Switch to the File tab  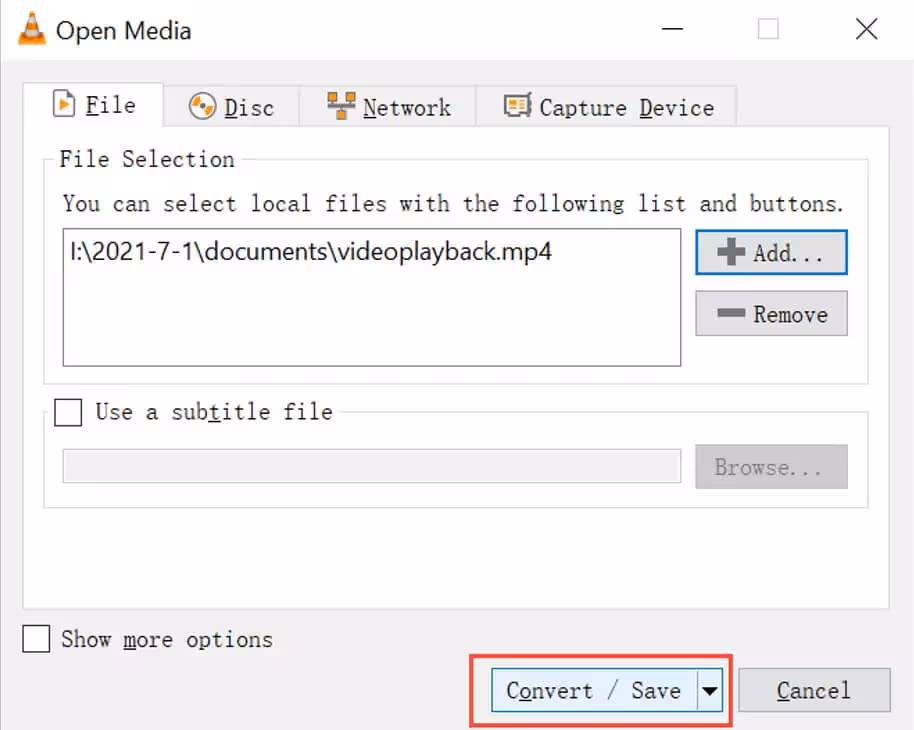(94, 105)
